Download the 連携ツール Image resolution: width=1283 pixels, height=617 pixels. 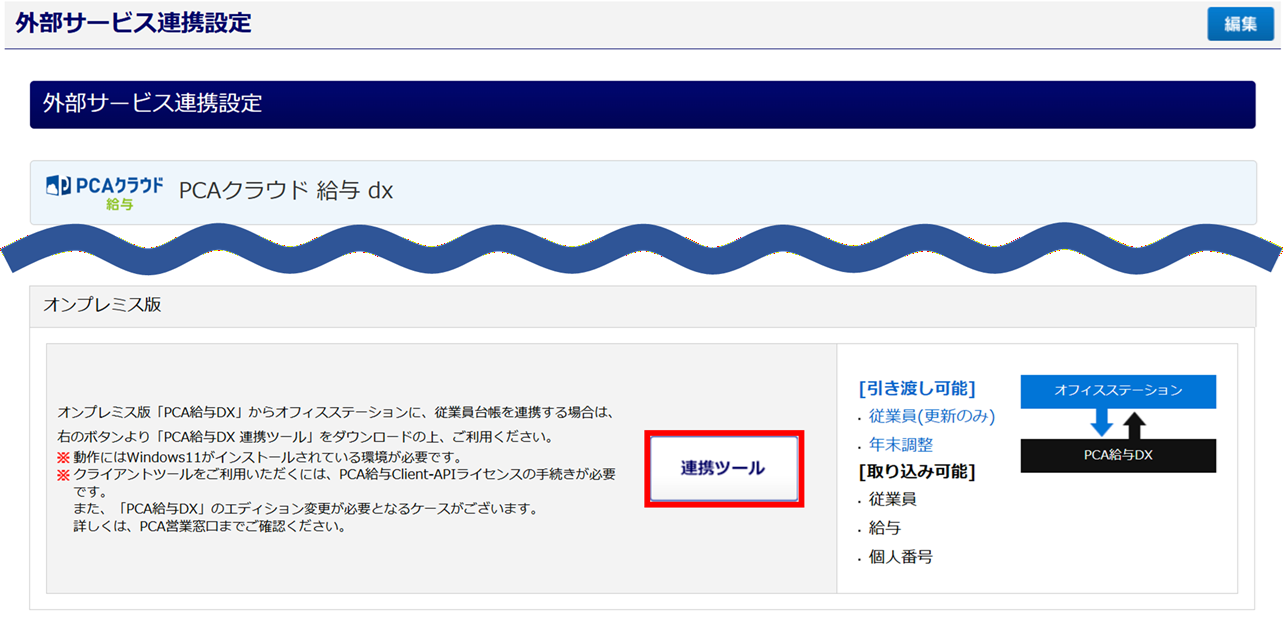723,468
